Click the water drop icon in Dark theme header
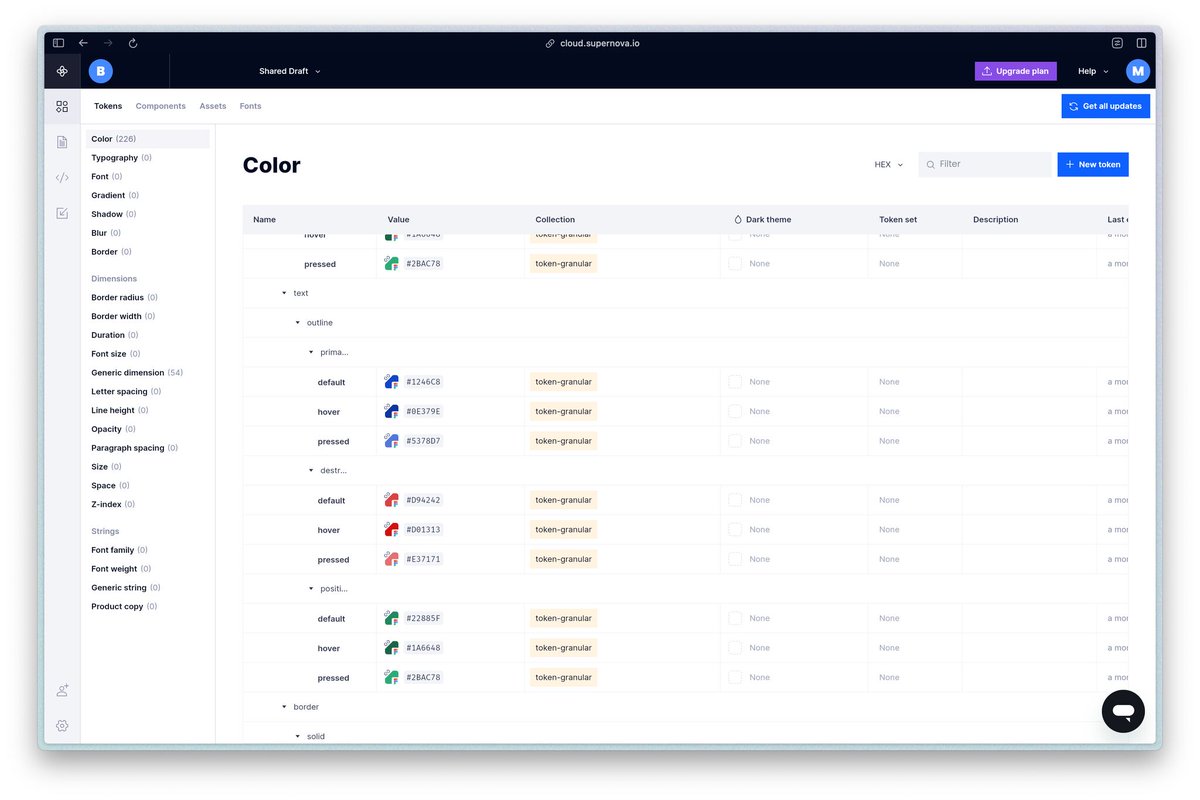1200x800 pixels. pyautogui.click(x=738, y=219)
